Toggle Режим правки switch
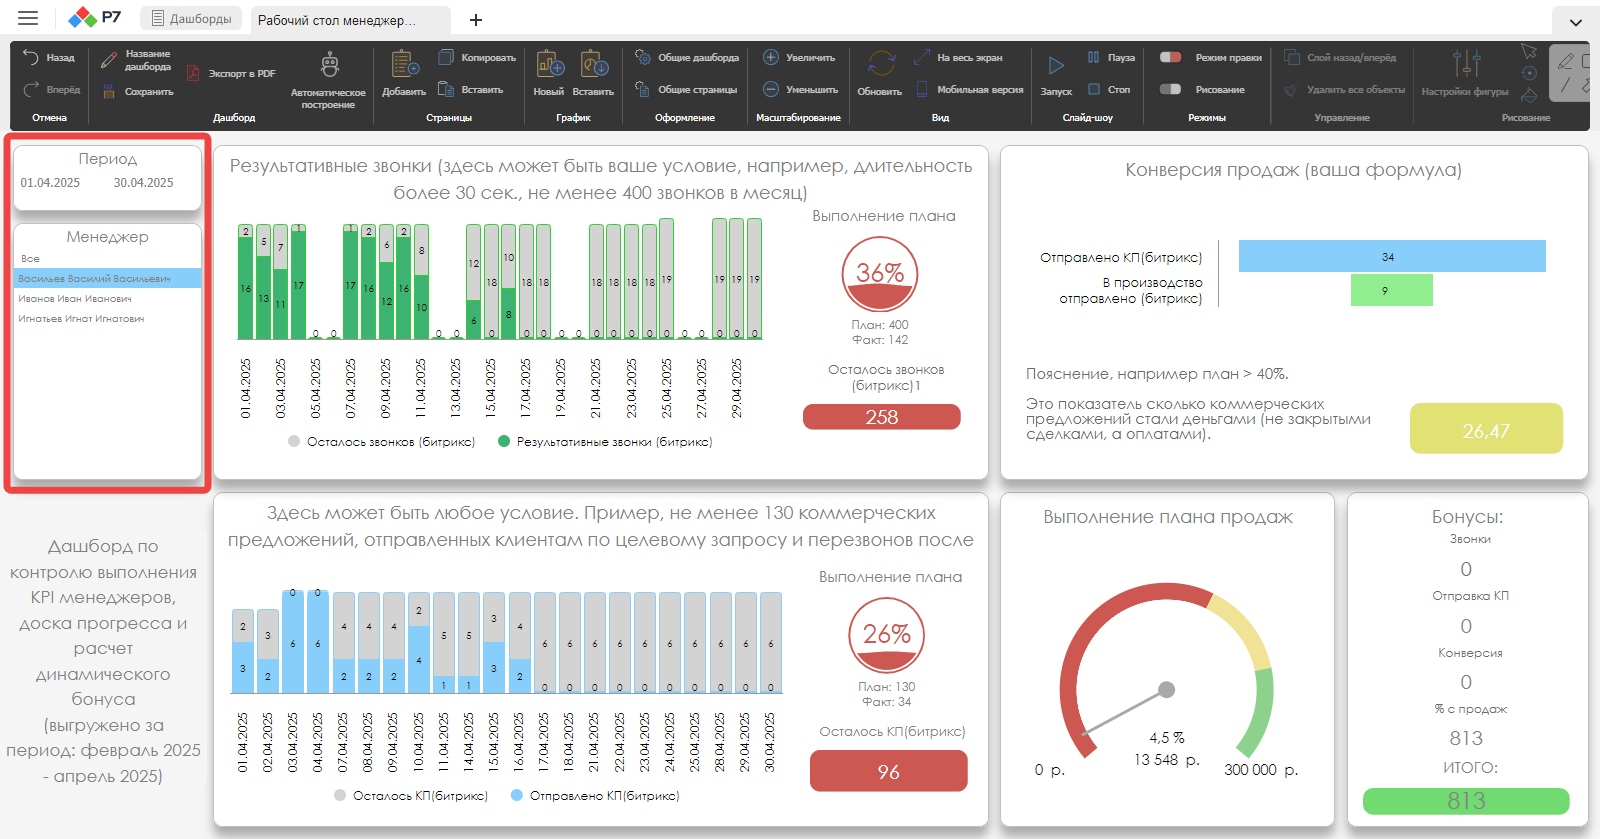This screenshot has width=1600, height=839. pos(1170,58)
